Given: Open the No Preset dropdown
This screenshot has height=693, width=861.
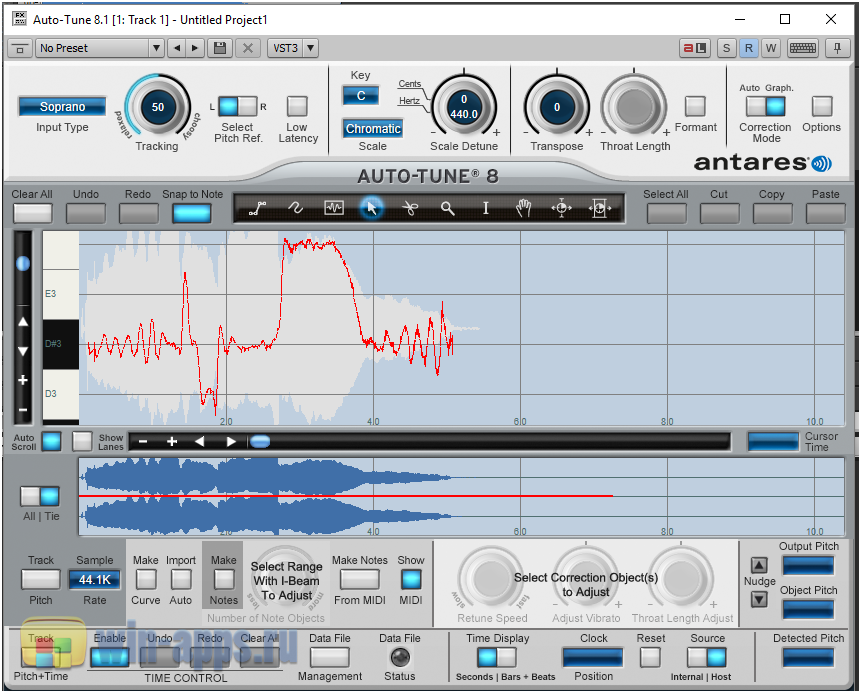Looking at the screenshot, I should (x=100, y=48).
